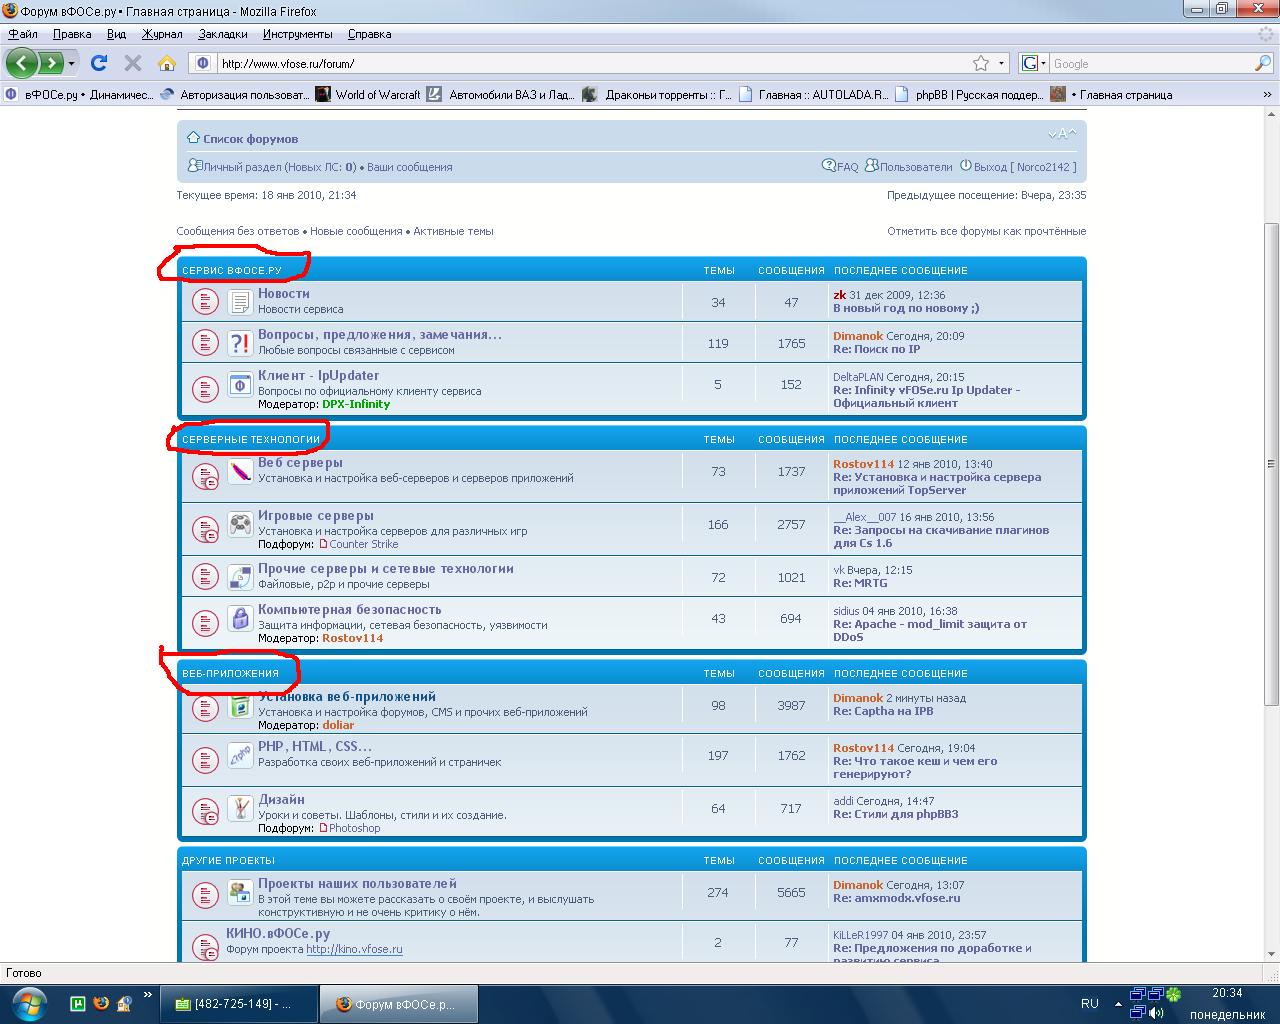Viewport: 1280px width, 1024px height.
Task: Open the Веб серверы forum link
Action: 300,462
